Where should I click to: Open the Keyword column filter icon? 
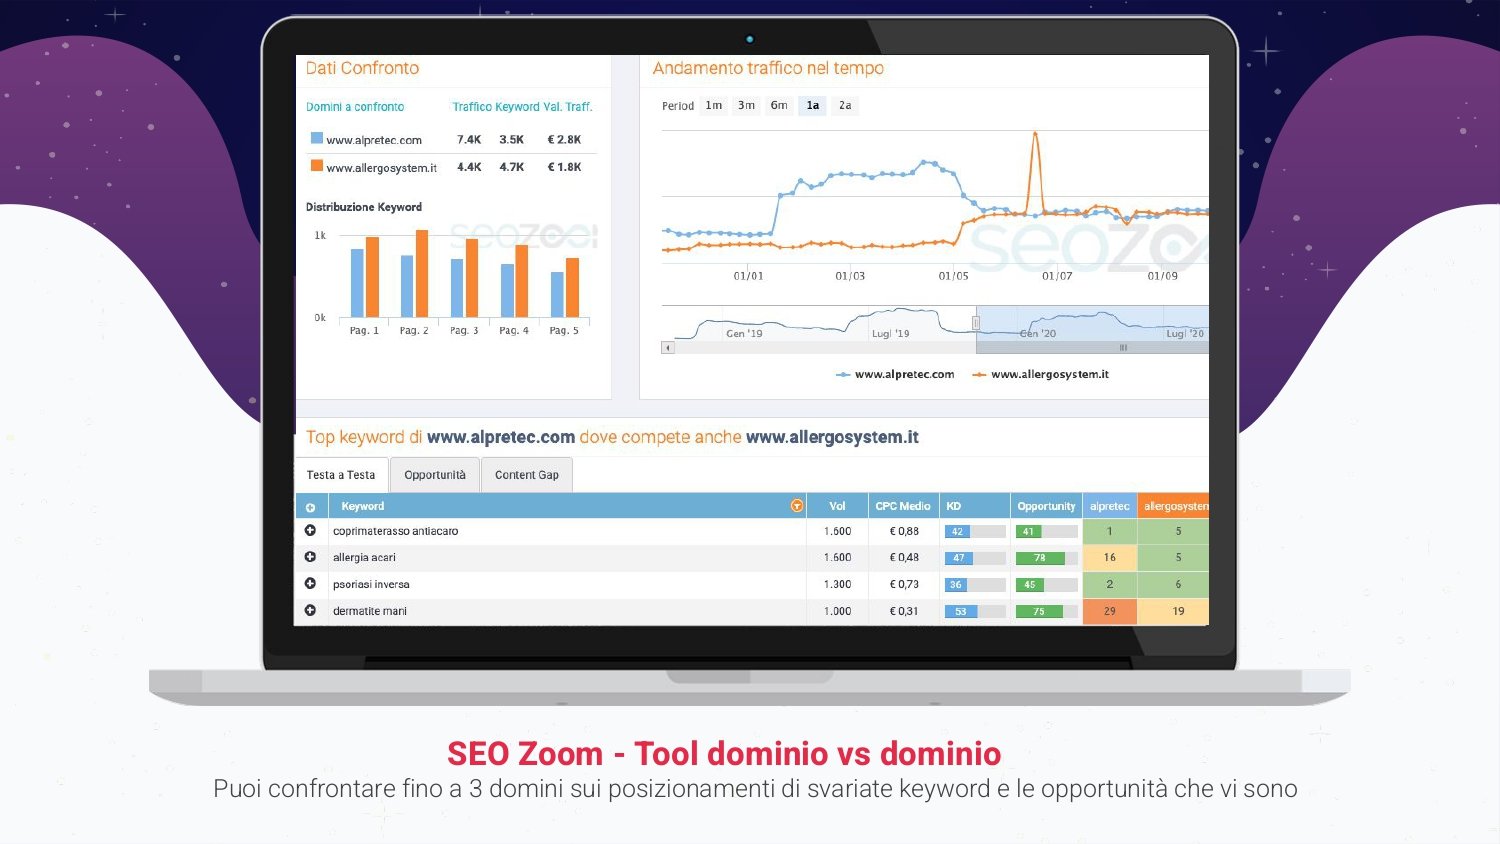797,506
